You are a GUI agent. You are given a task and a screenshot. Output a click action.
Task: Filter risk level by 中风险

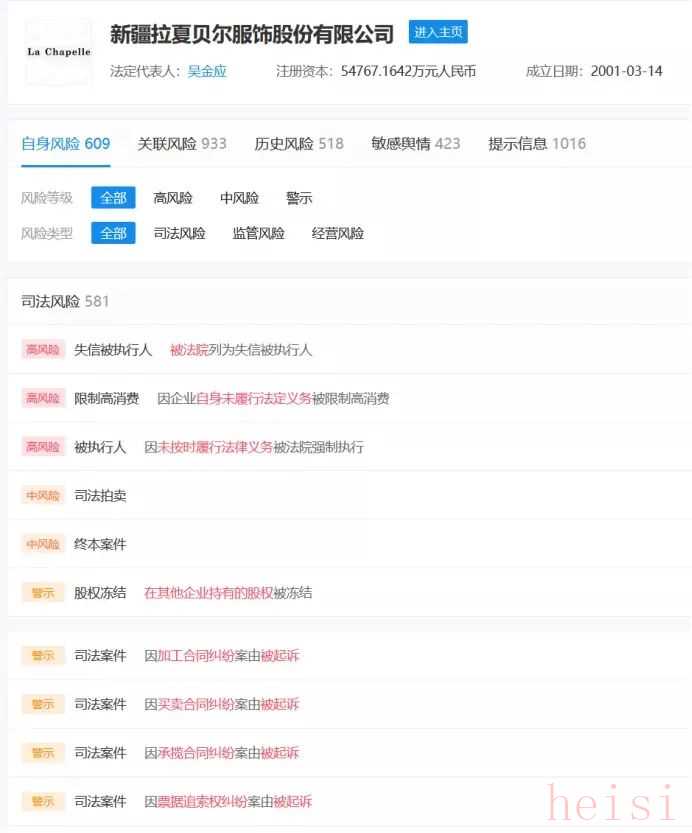240,198
